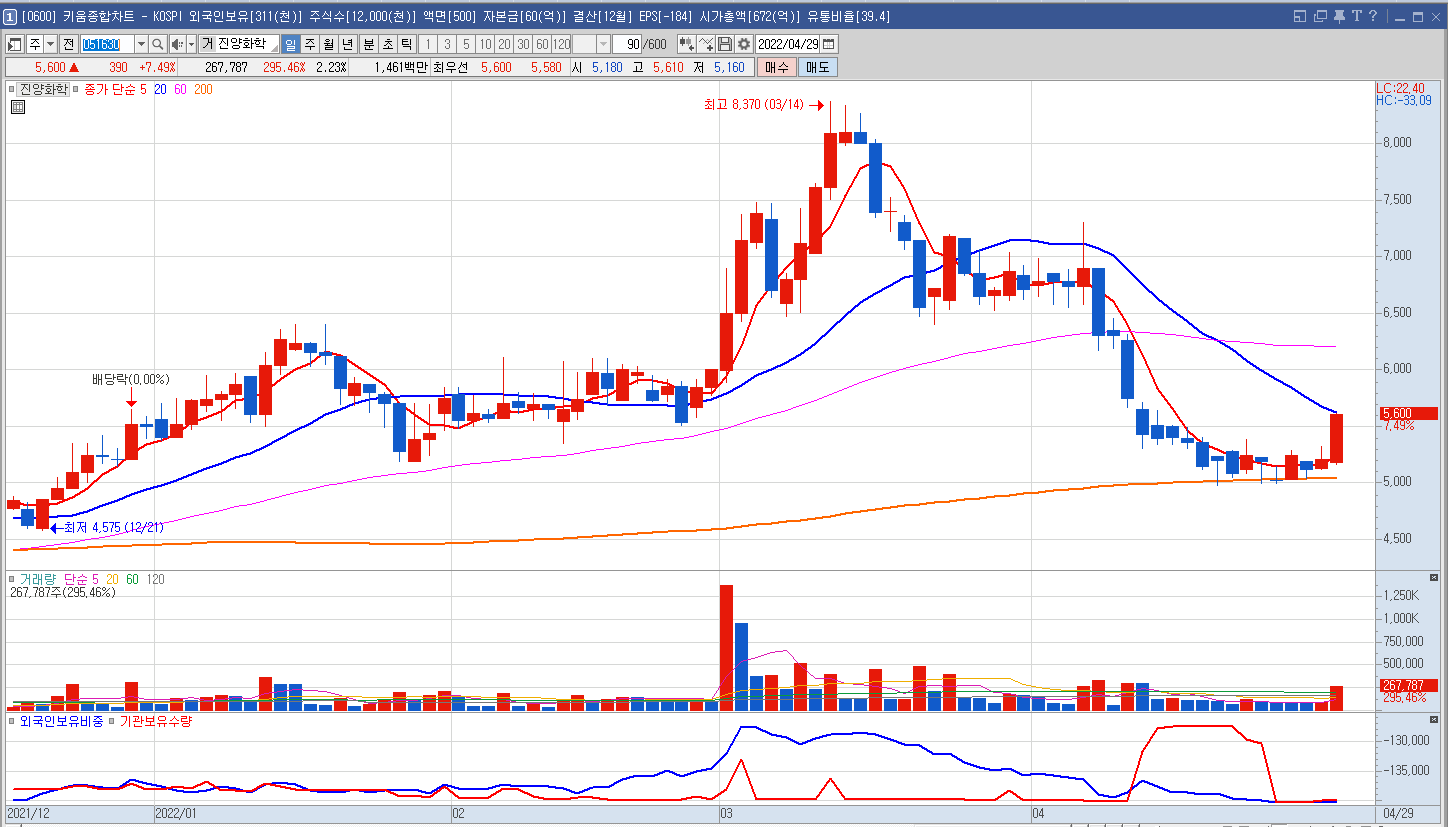Click the 최저 4,575 (12/21) annotation
The width and height of the screenshot is (1448, 827).
(113, 527)
